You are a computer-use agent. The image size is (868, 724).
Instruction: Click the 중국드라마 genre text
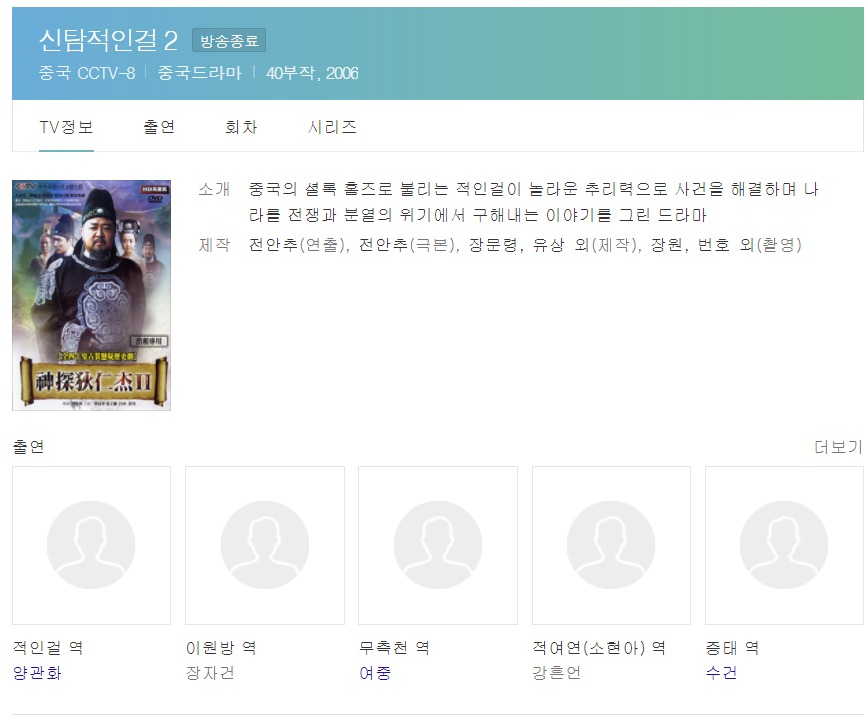pyautogui.click(x=199, y=73)
